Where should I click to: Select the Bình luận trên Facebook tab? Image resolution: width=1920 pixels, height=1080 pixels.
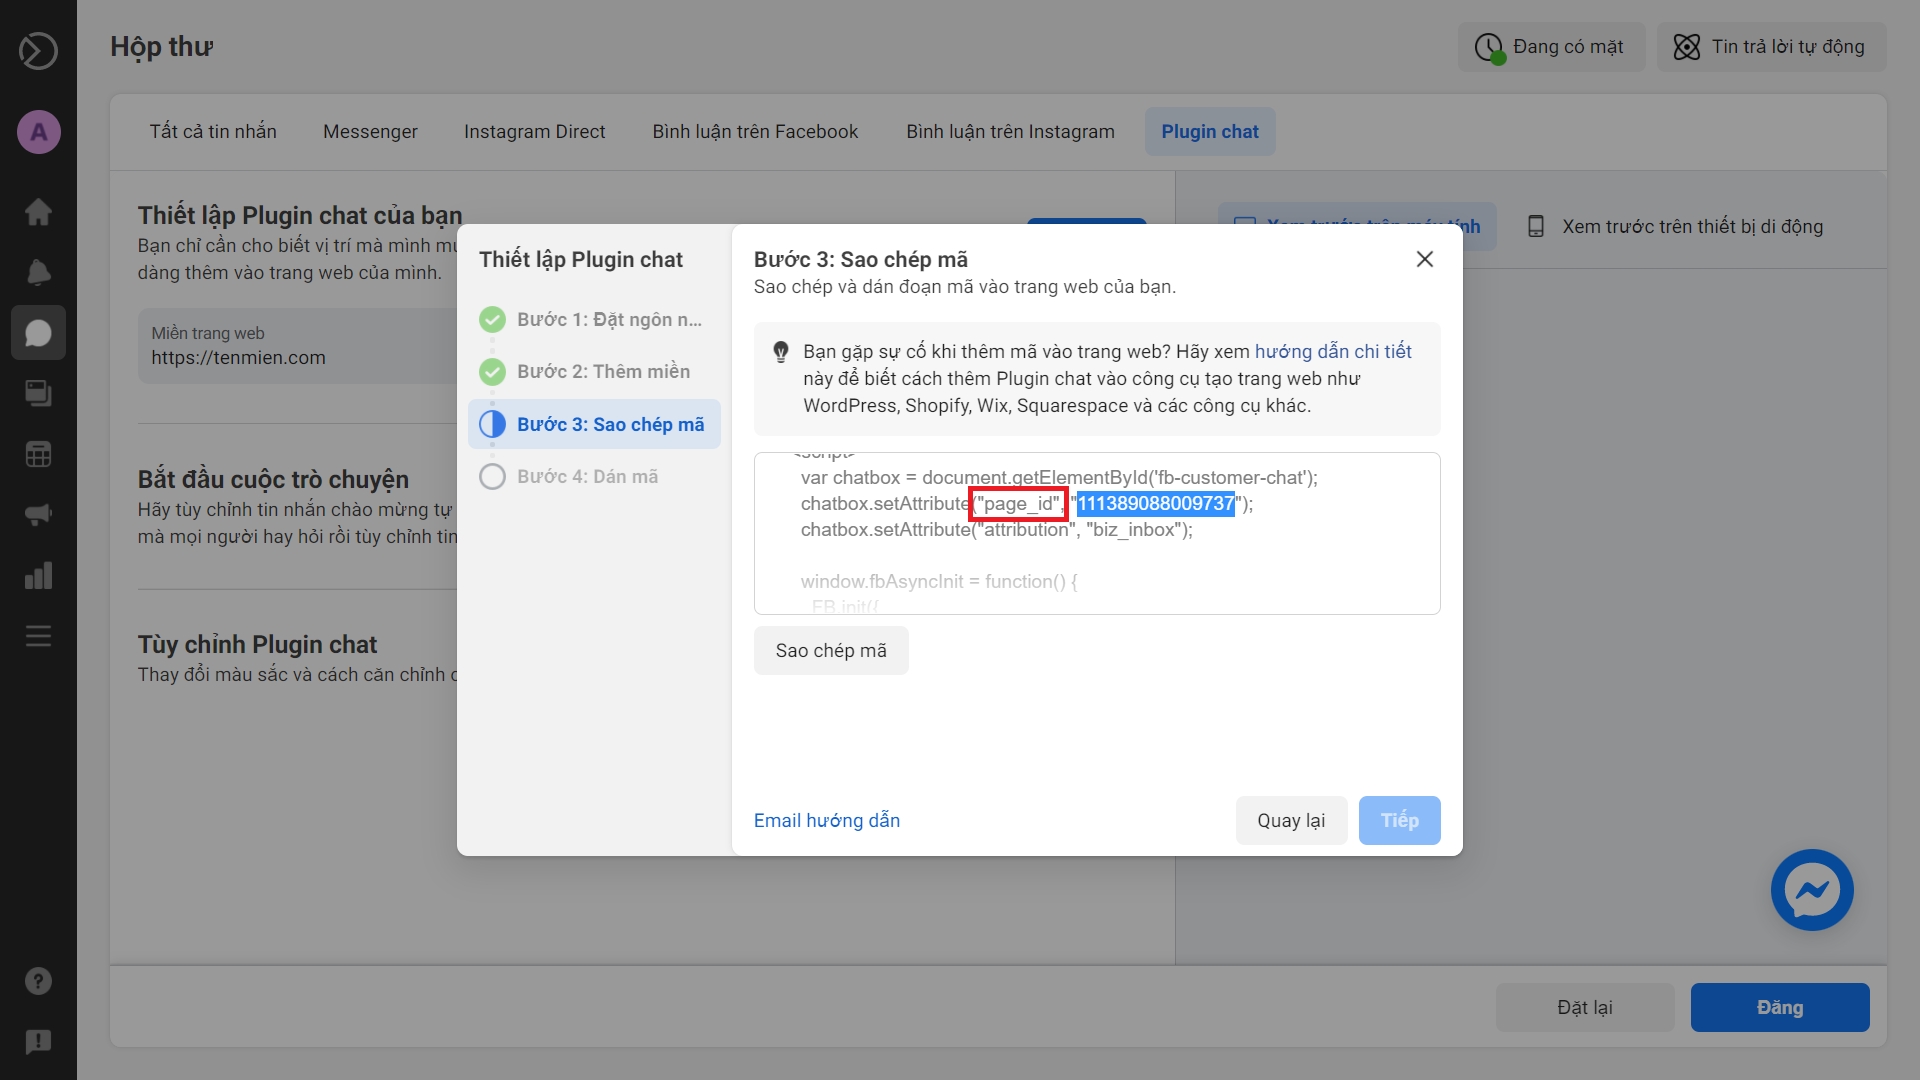coord(755,132)
